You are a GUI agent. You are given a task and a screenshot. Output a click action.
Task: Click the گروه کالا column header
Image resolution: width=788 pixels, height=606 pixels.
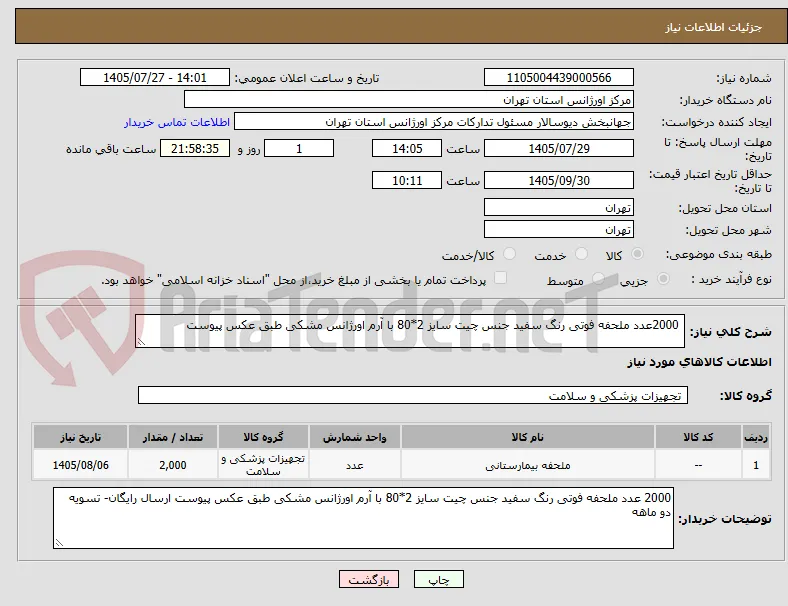(263, 437)
